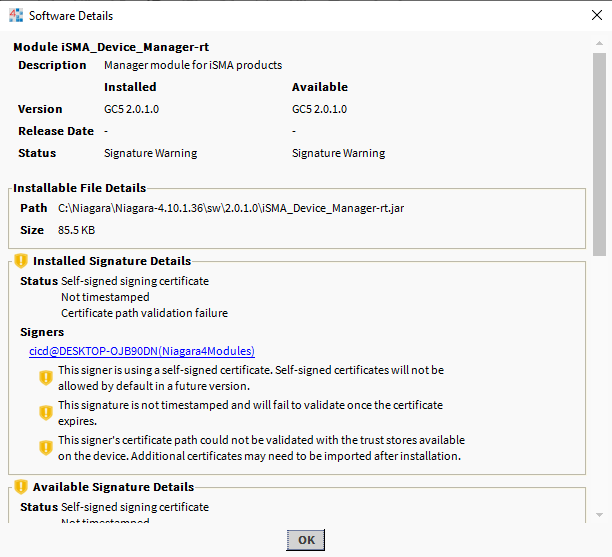
Task: Click the warning icon beside the not timestamped message
Action: pyautogui.click(x=45, y=412)
